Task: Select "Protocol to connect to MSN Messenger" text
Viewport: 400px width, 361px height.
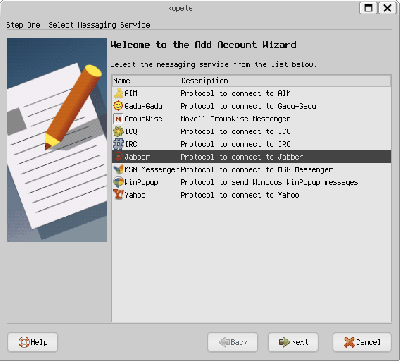Action: point(257,169)
